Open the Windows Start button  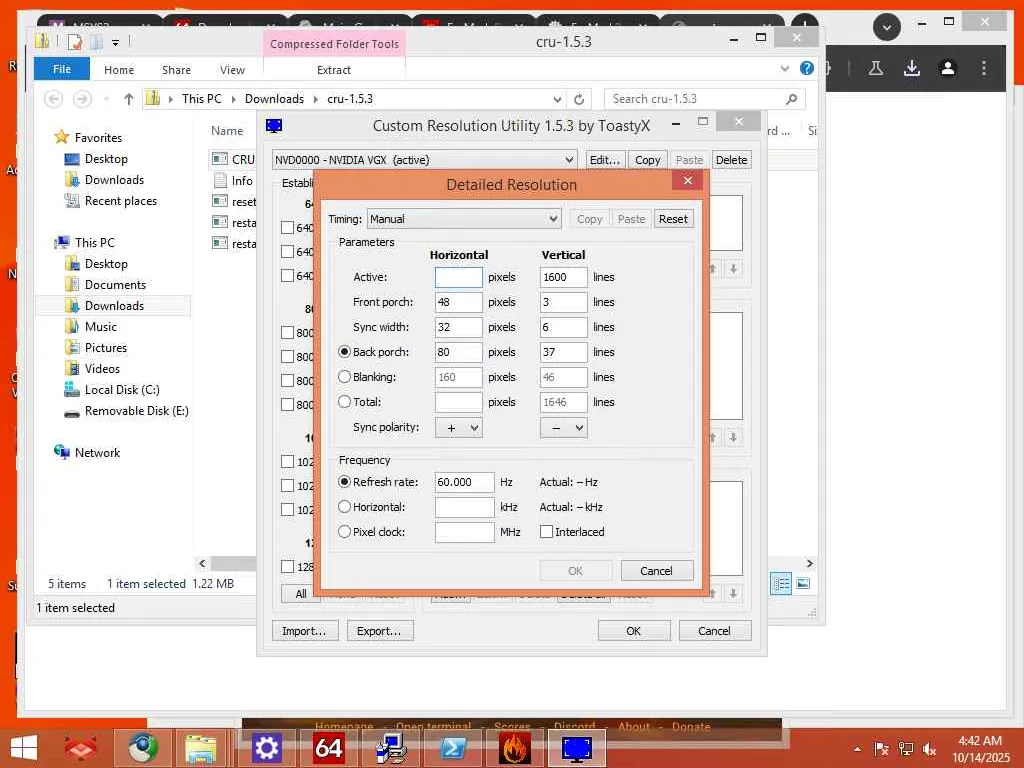tap(24, 748)
